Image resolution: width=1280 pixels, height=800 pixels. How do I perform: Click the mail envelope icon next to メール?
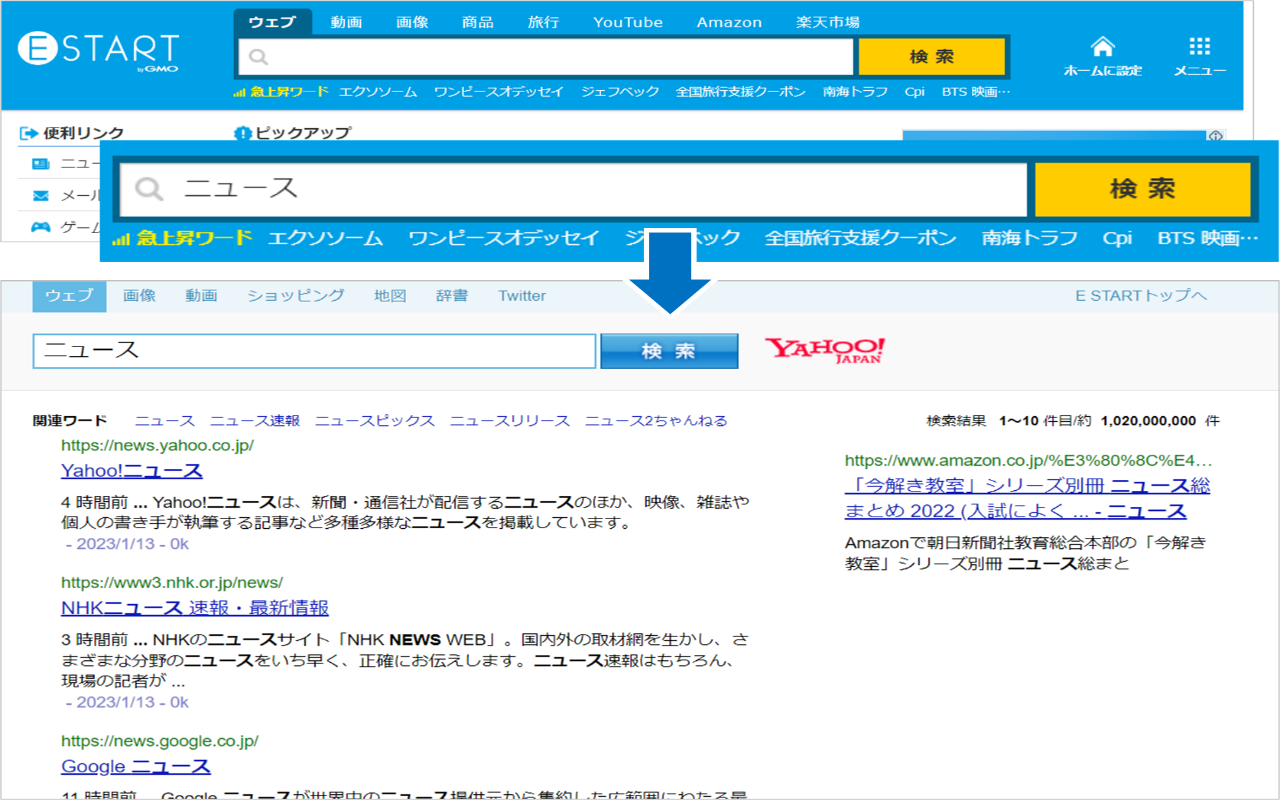pyautogui.click(x=40, y=196)
